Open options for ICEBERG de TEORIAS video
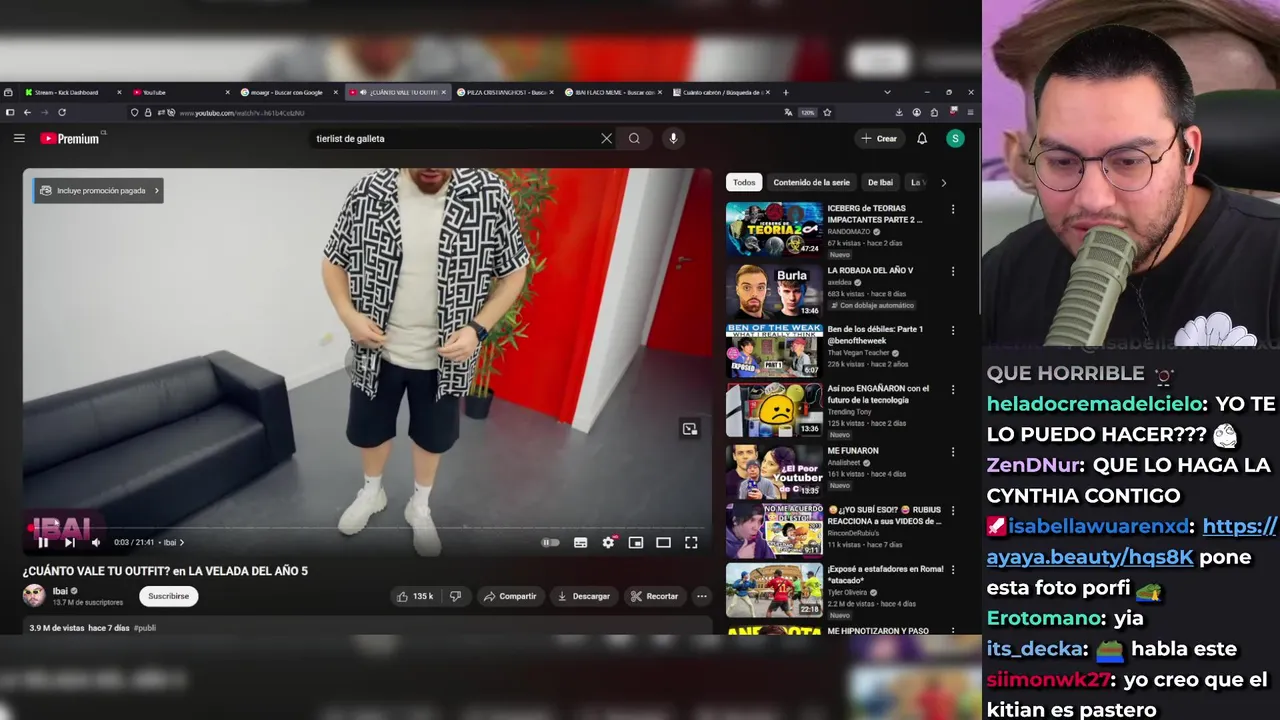Viewport: 1280px width, 720px height. pyautogui.click(x=953, y=210)
